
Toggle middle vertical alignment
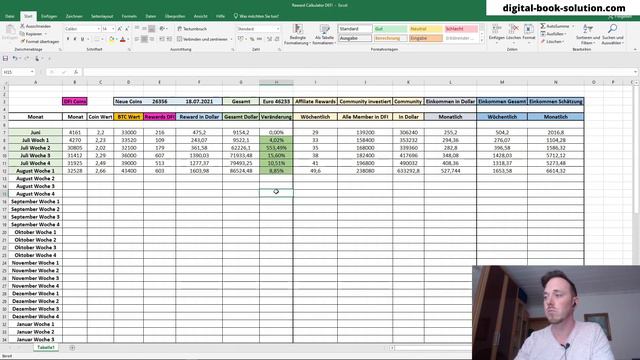[x=144, y=29]
